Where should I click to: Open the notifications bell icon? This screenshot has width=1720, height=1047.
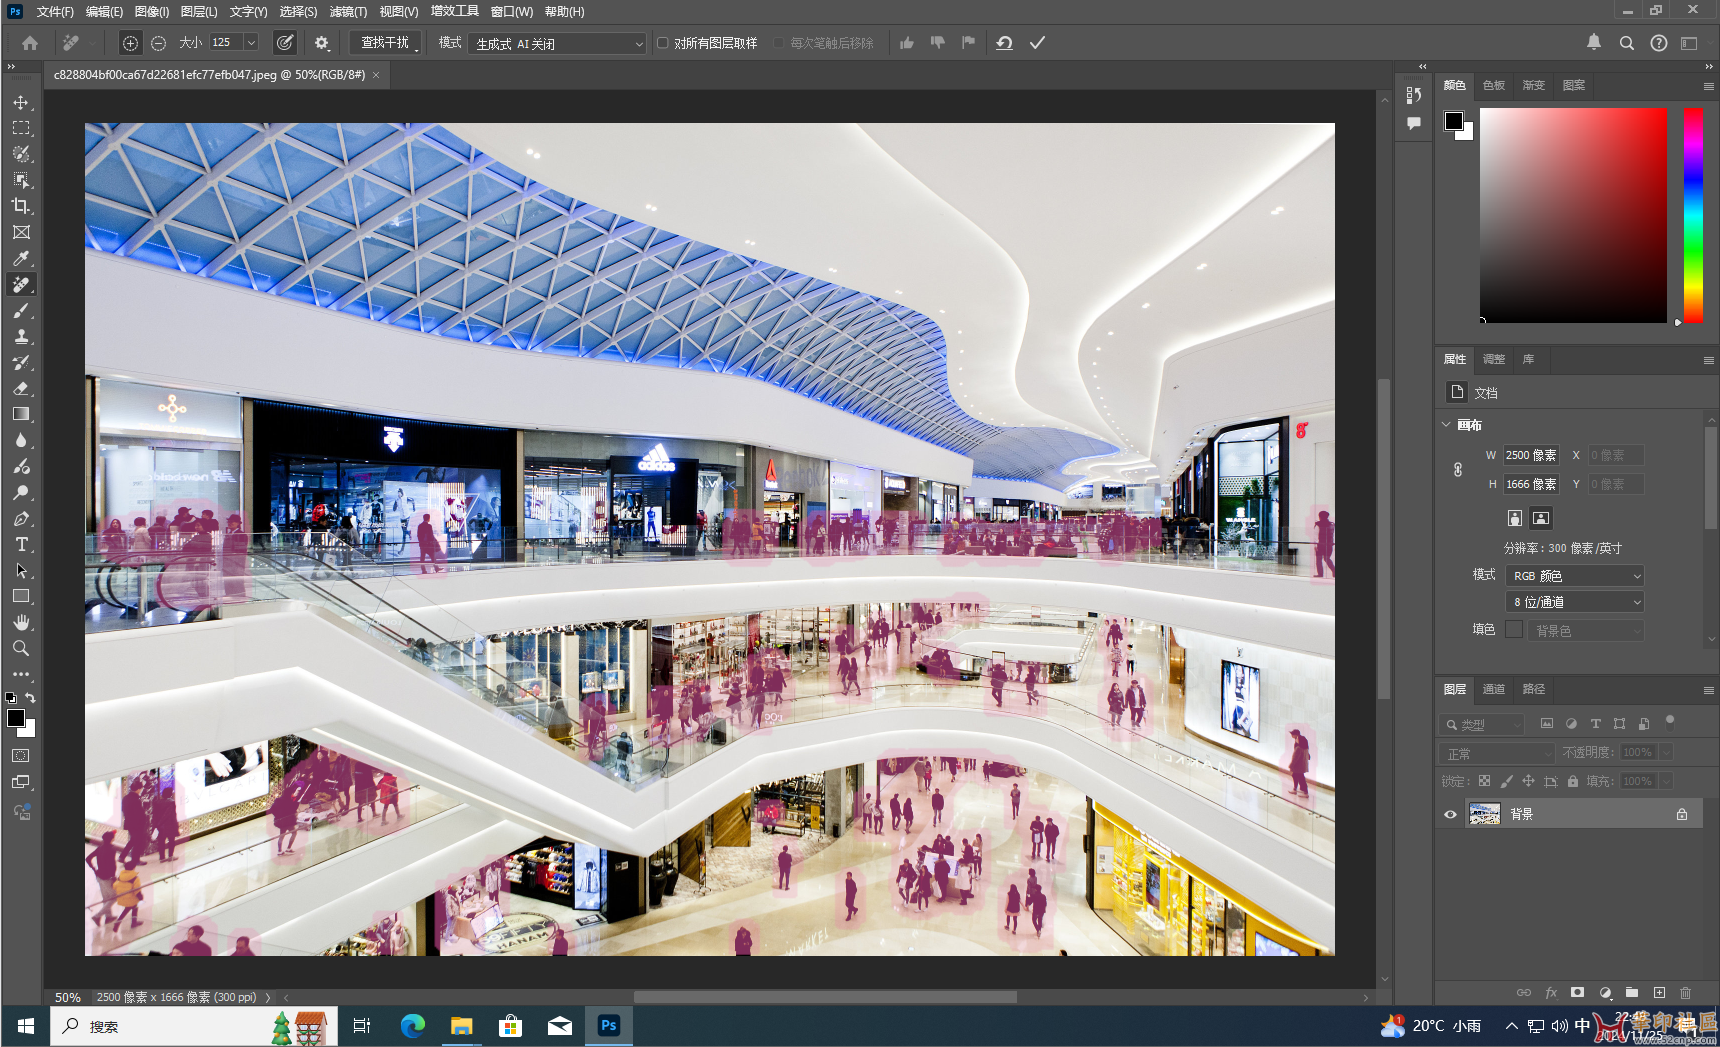(1594, 42)
